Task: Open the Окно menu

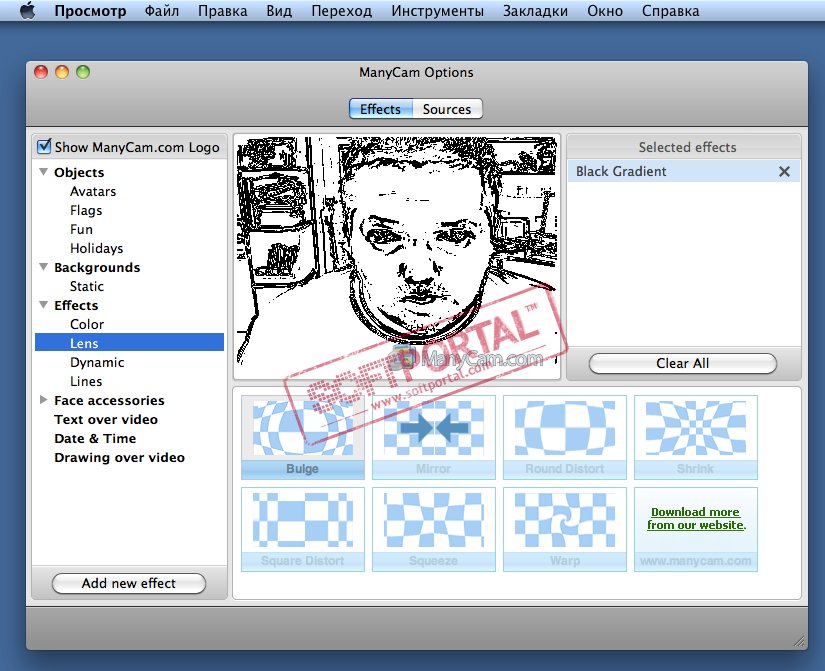Action: tap(605, 11)
